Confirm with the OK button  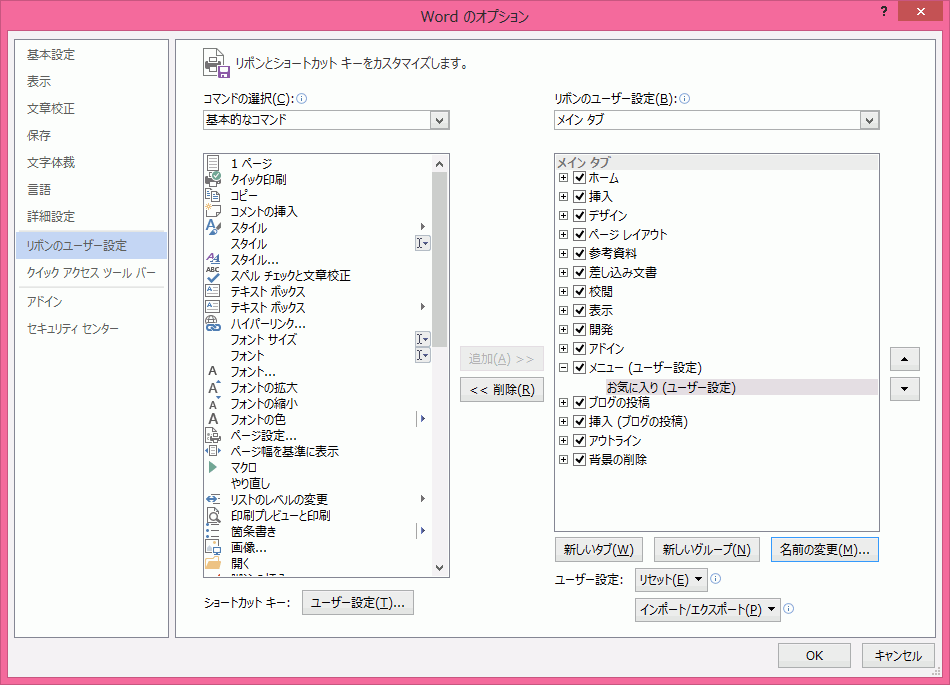(814, 655)
